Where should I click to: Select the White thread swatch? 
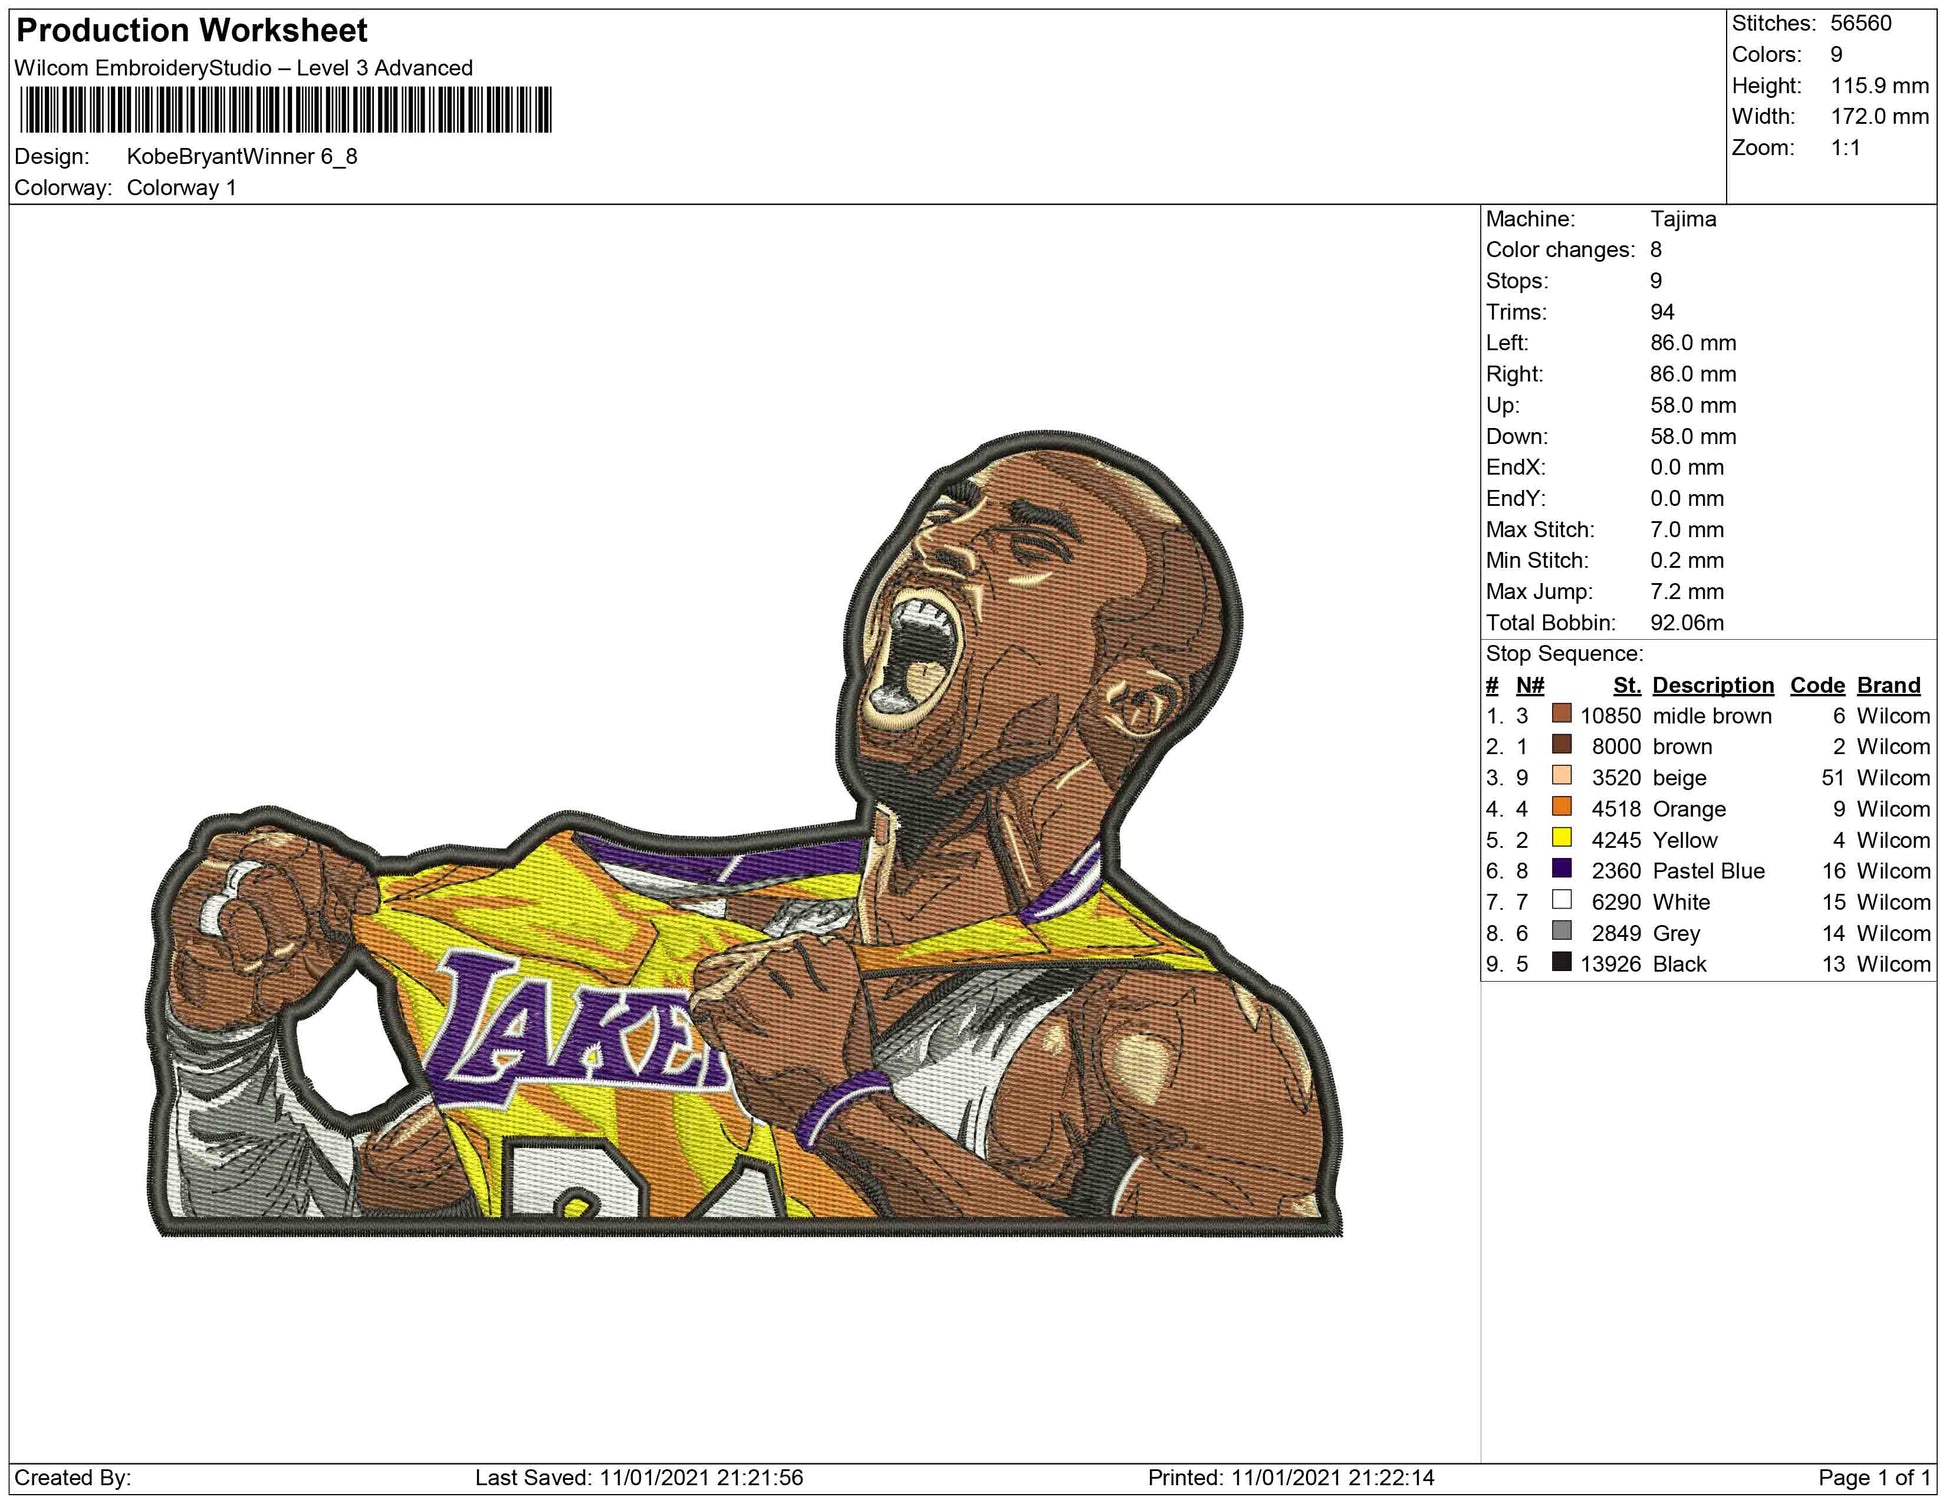click(x=1561, y=899)
